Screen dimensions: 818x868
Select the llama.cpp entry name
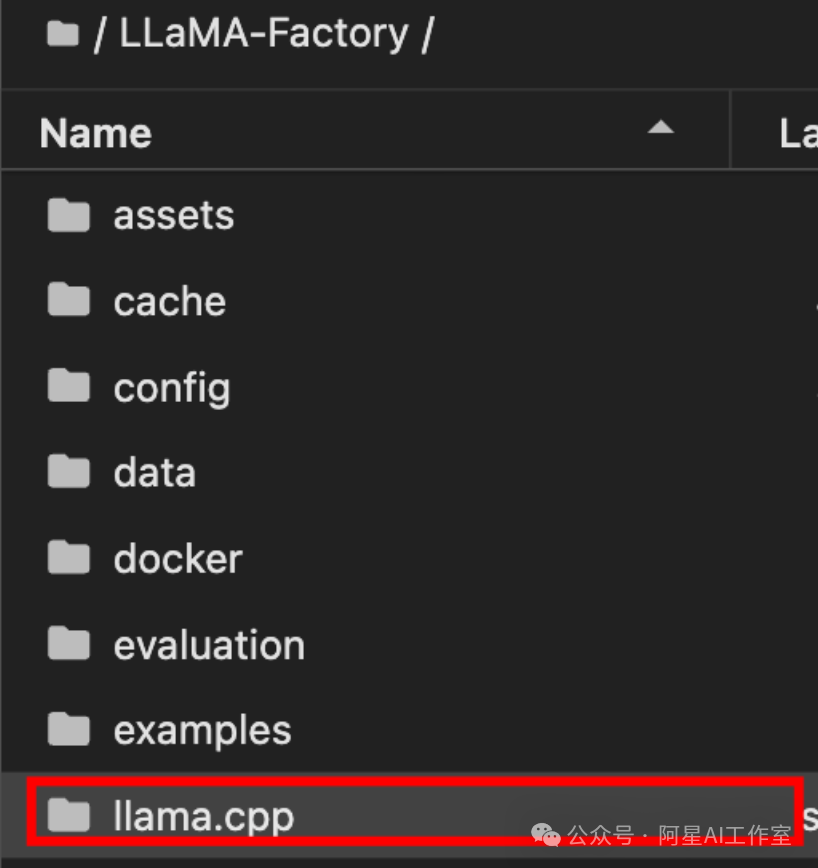[x=204, y=817]
